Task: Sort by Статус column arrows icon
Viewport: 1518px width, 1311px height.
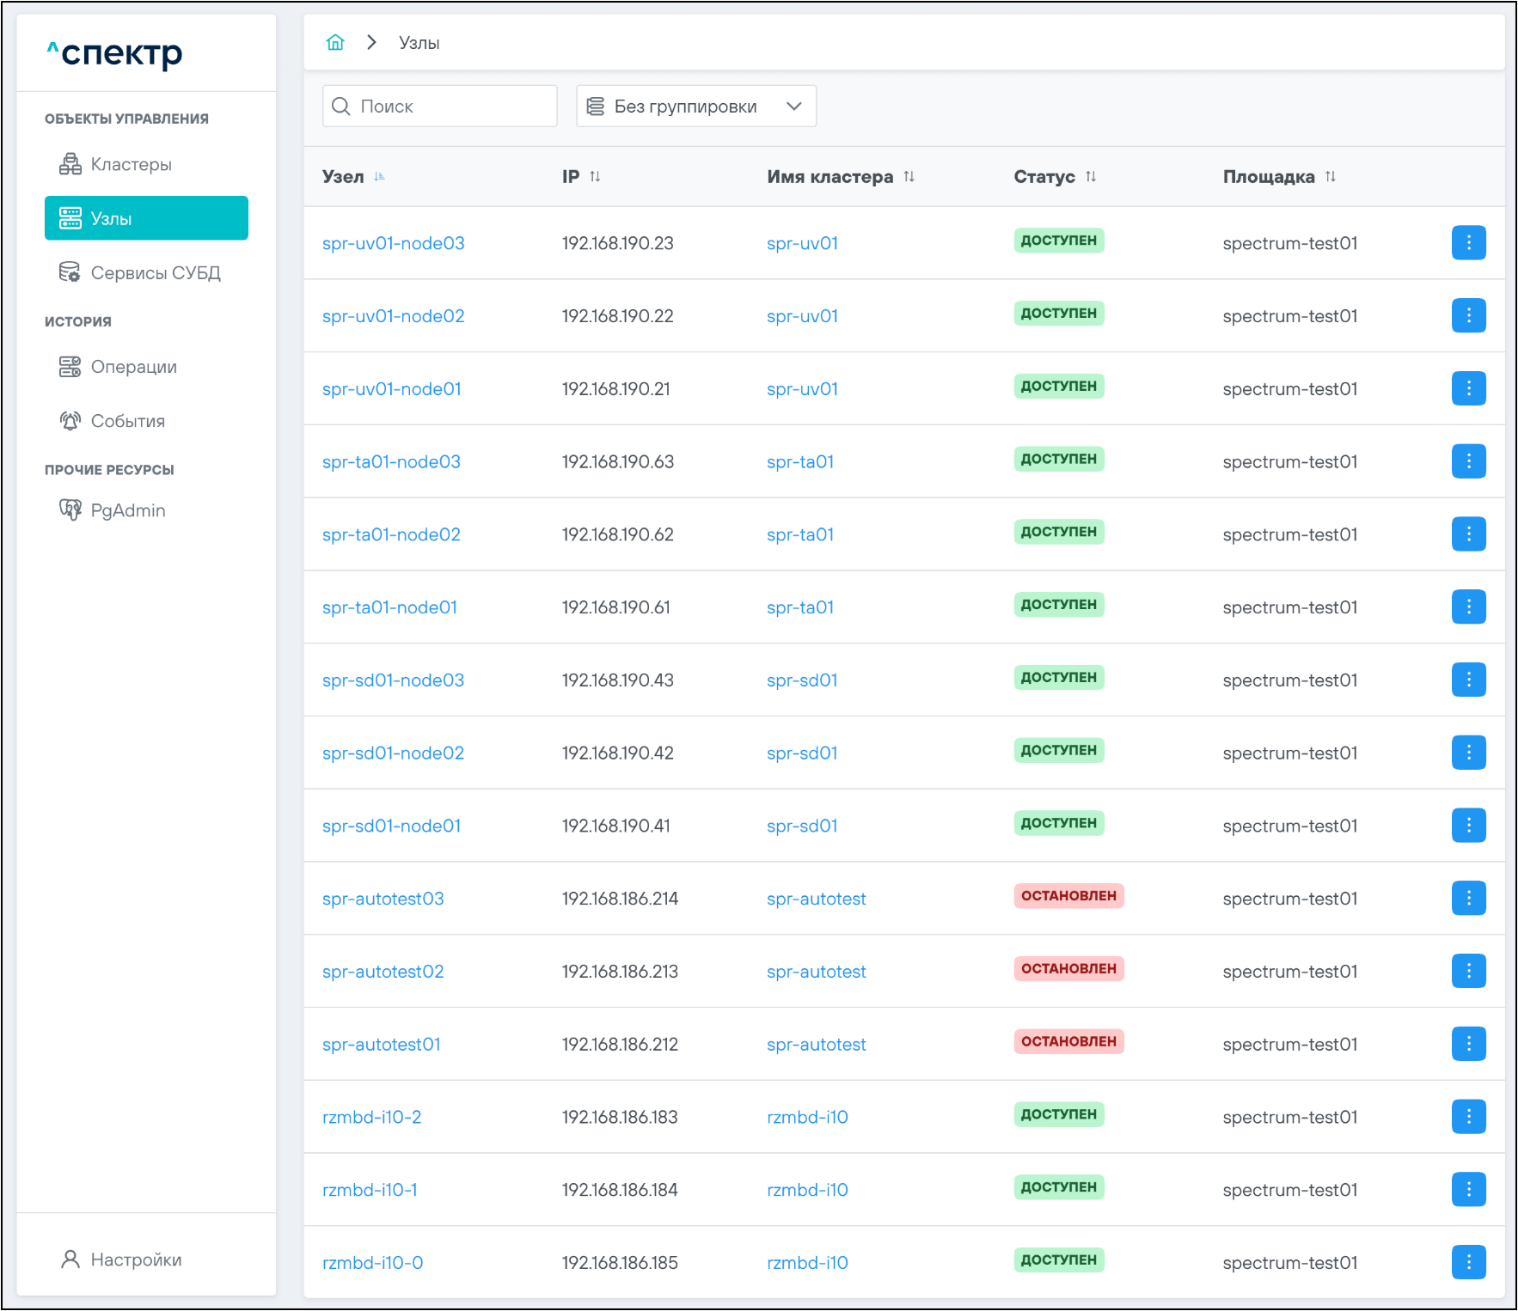Action: [x=1091, y=177]
